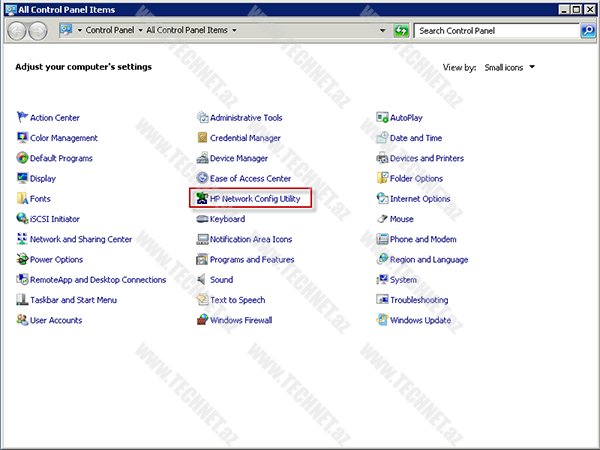Open the Windows Update icon

coord(382,320)
